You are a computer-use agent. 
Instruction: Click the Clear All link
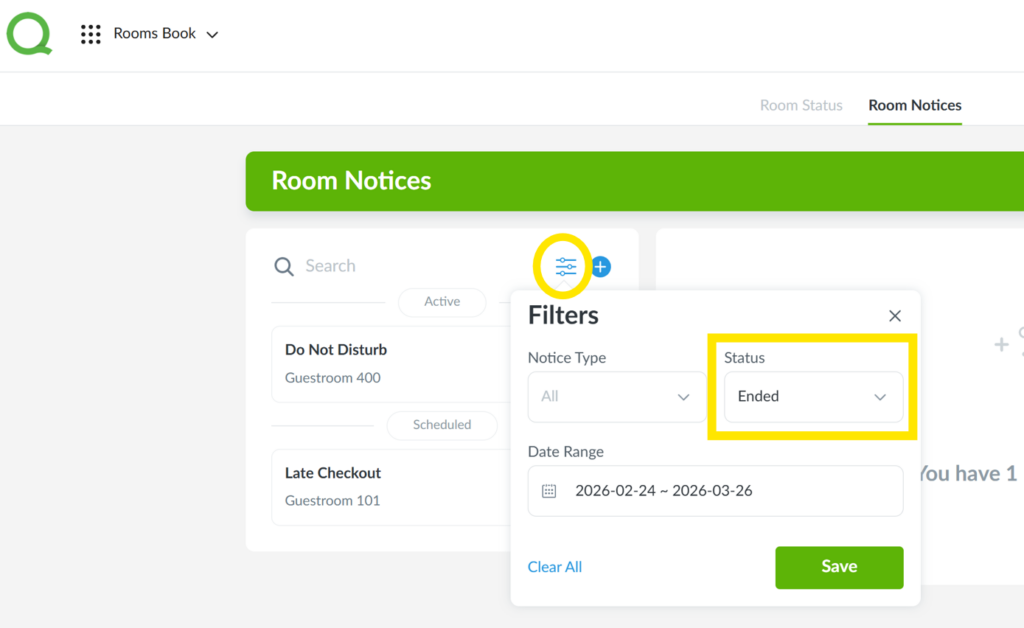click(x=555, y=567)
